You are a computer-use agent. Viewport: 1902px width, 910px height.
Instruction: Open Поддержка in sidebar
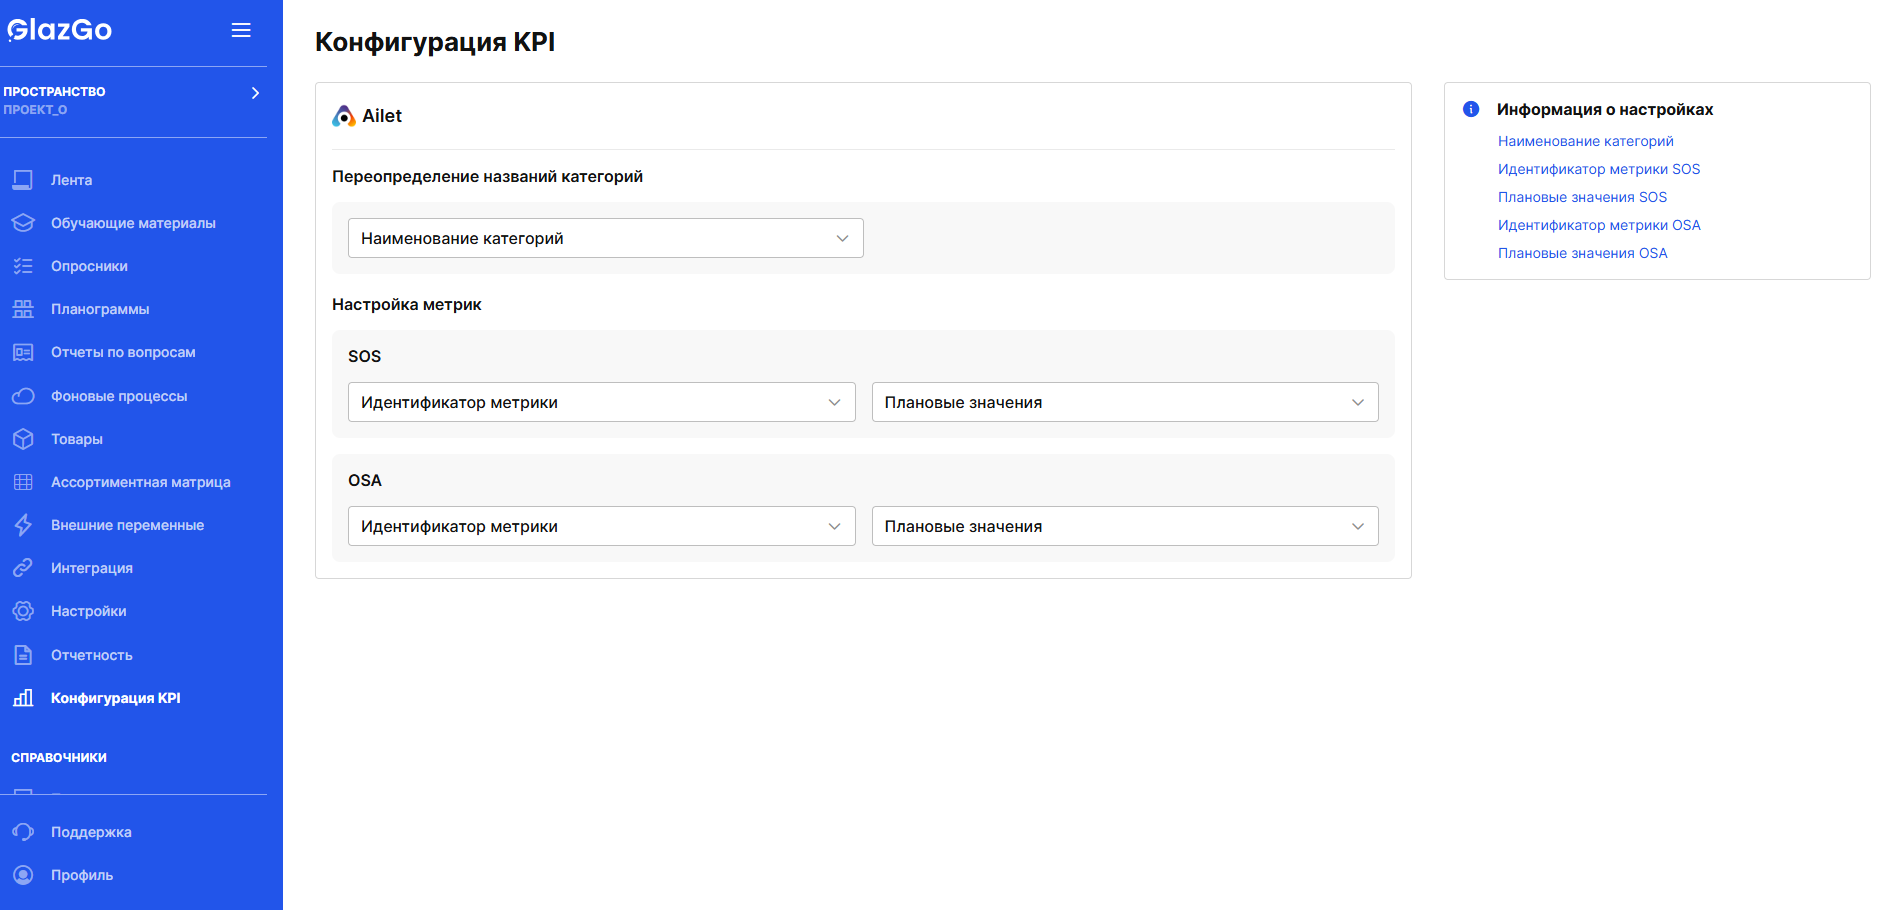(91, 832)
